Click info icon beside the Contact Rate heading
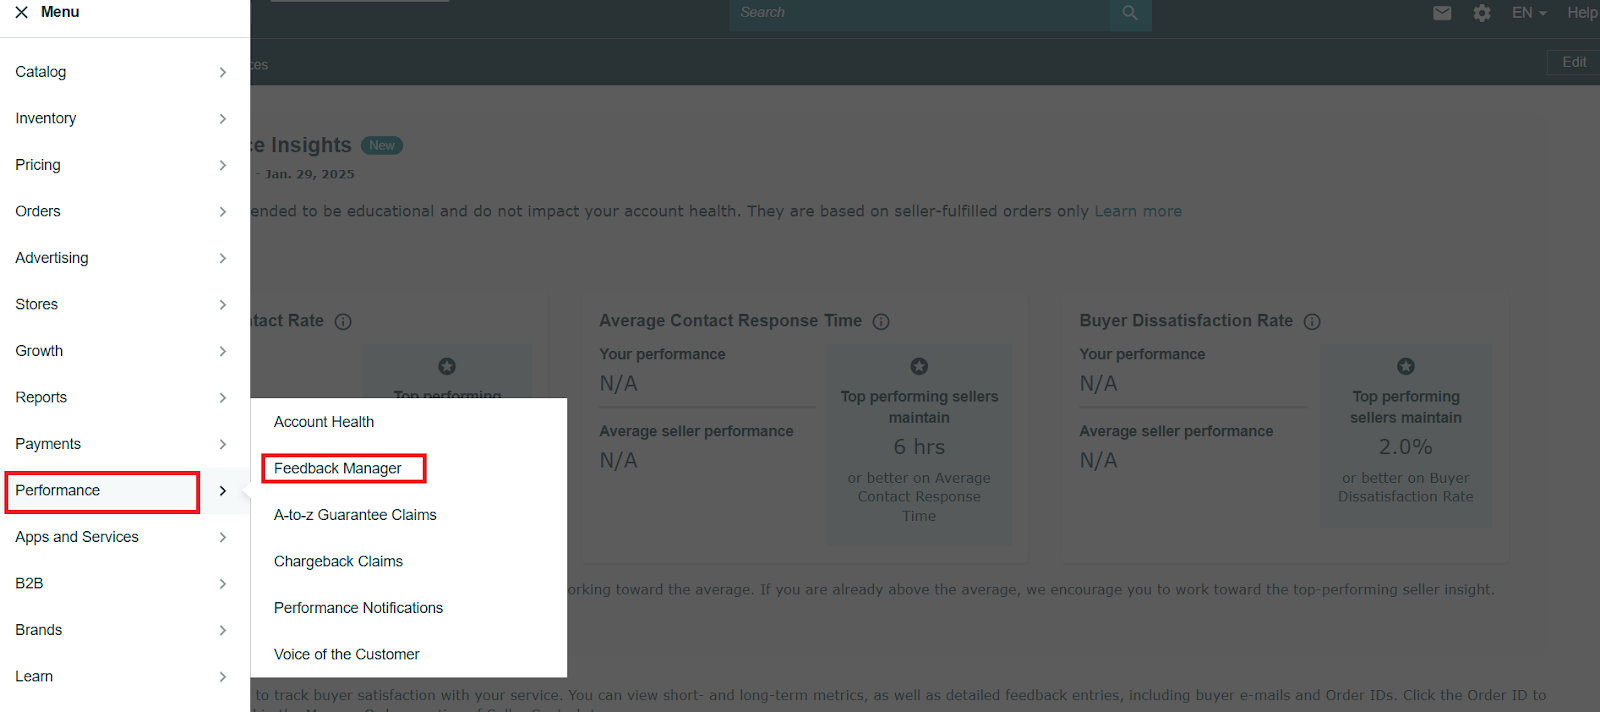1600x712 pixels. (343, 321)
